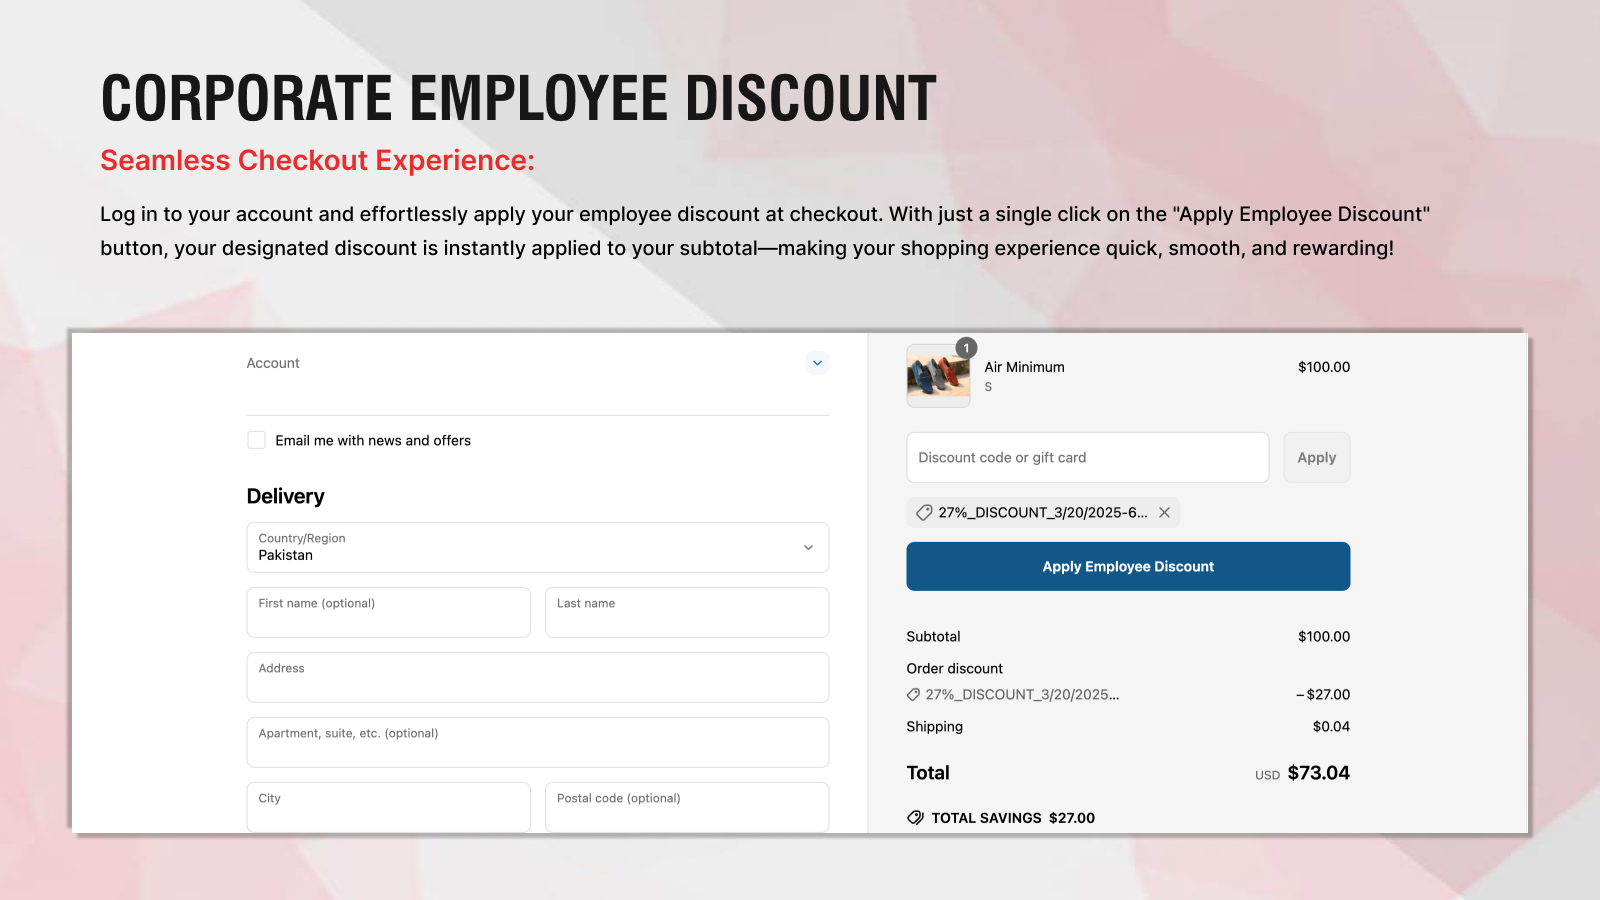1600x900 pixels.
Task: Click the Postal code (optional) field
Action: pyautogui.click(x=687, y=806)
